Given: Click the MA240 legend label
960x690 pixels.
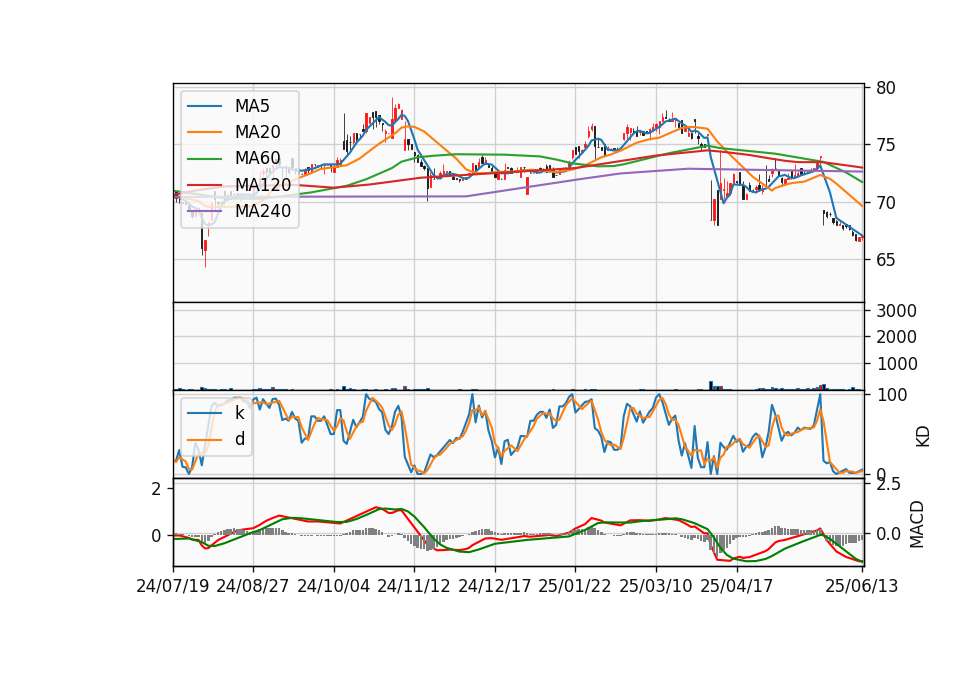Looking at the screenshot, I should click(x=263, y=211).
